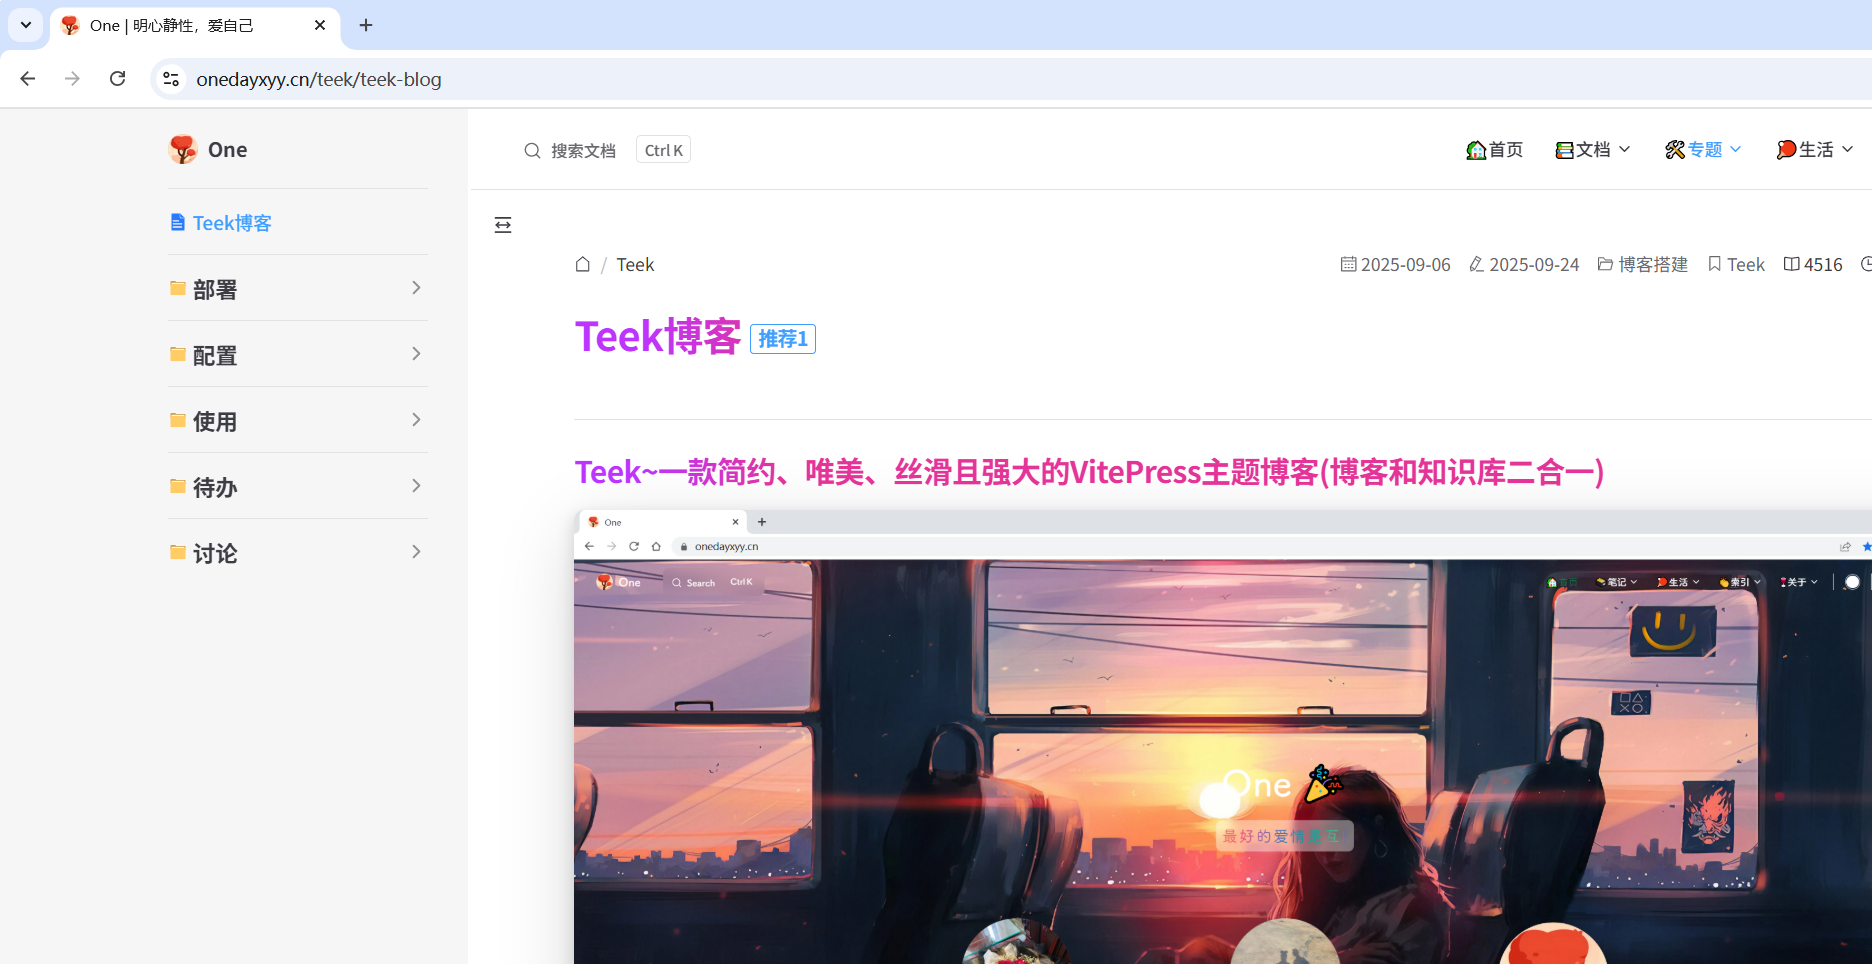Open site information icon in address bar
Viewport: 1872px width, 964px height.
[172, 79]
